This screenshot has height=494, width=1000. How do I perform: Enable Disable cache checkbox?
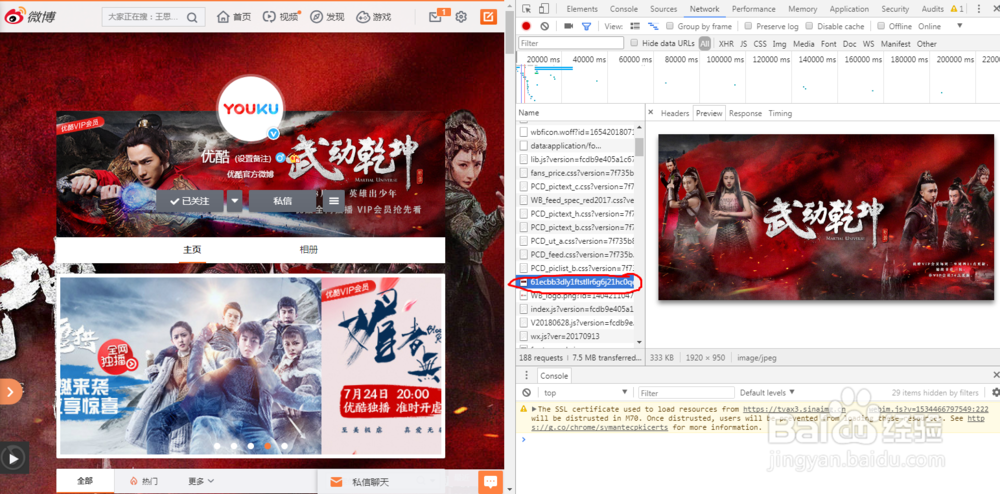coord(809,26)
